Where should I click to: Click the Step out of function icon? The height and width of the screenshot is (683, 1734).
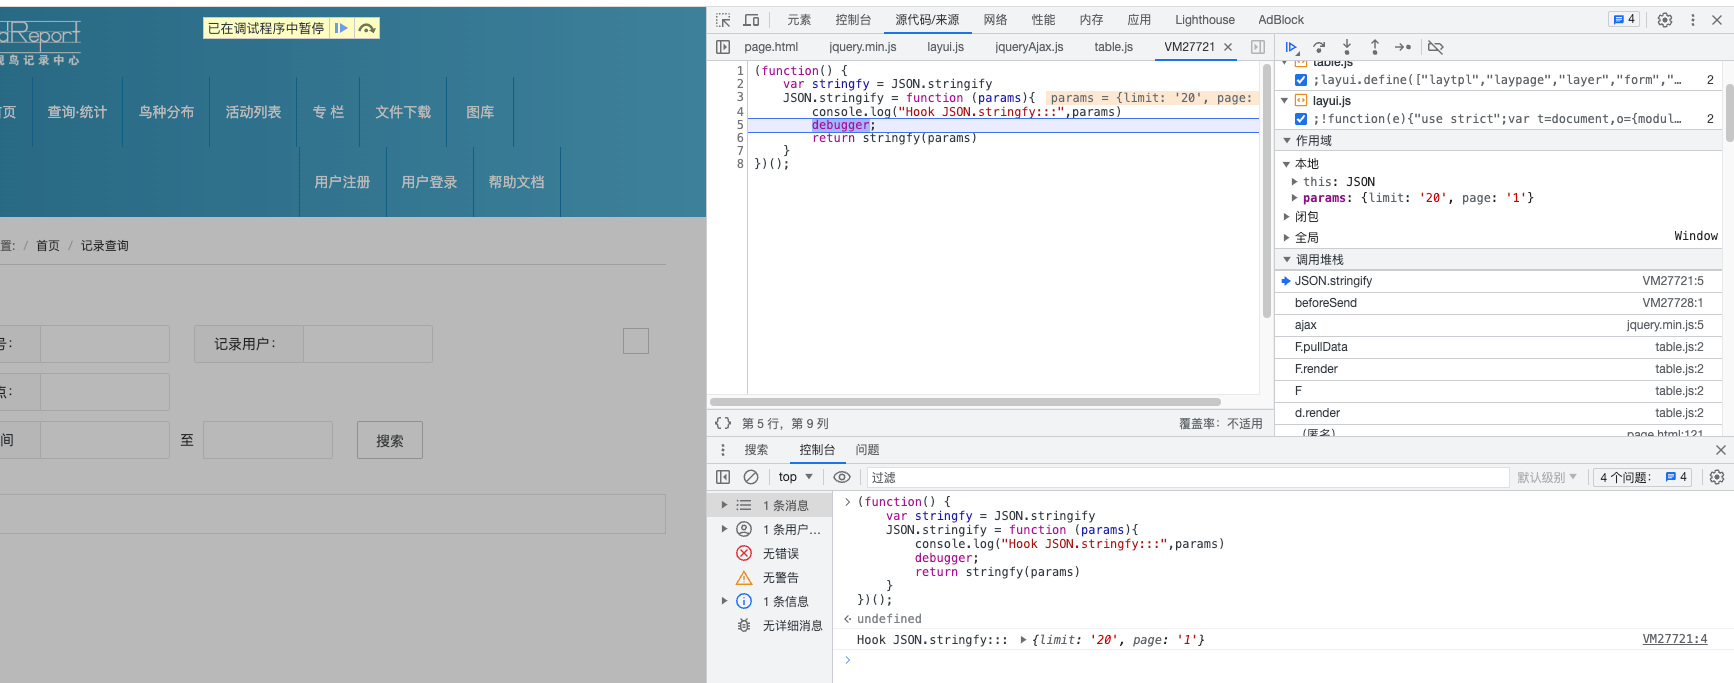pyautogui.click(x=1375, y=47)
